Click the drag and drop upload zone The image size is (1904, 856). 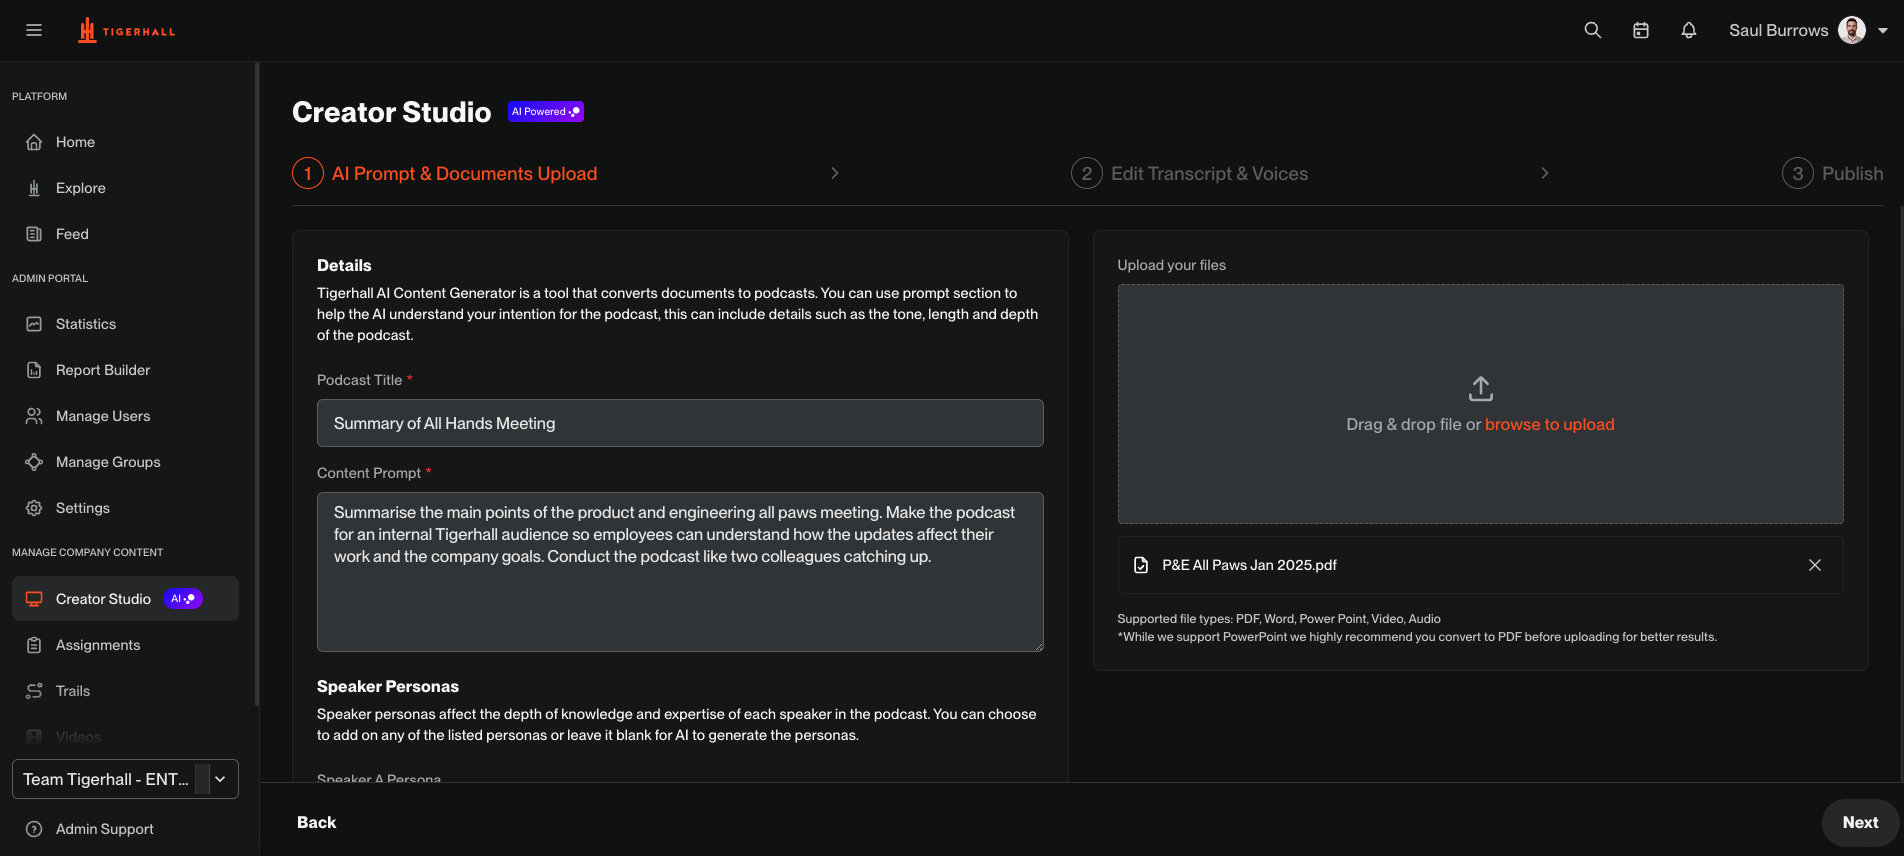(1481, 404)
